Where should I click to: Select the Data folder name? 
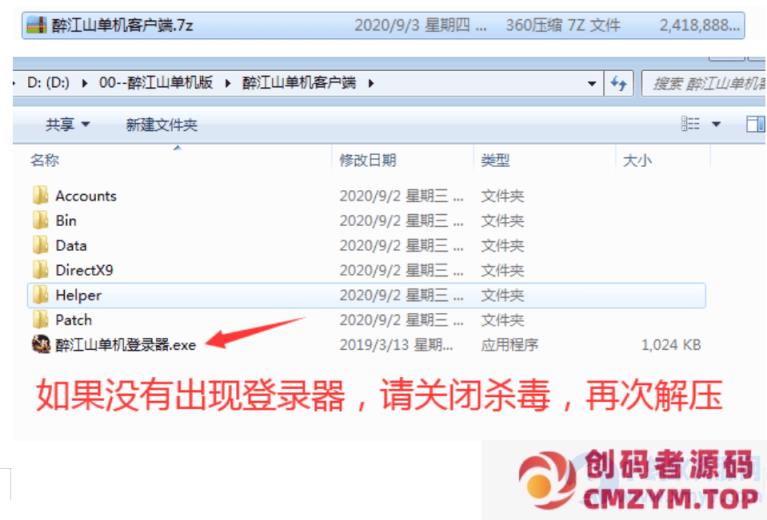point(71,245)
